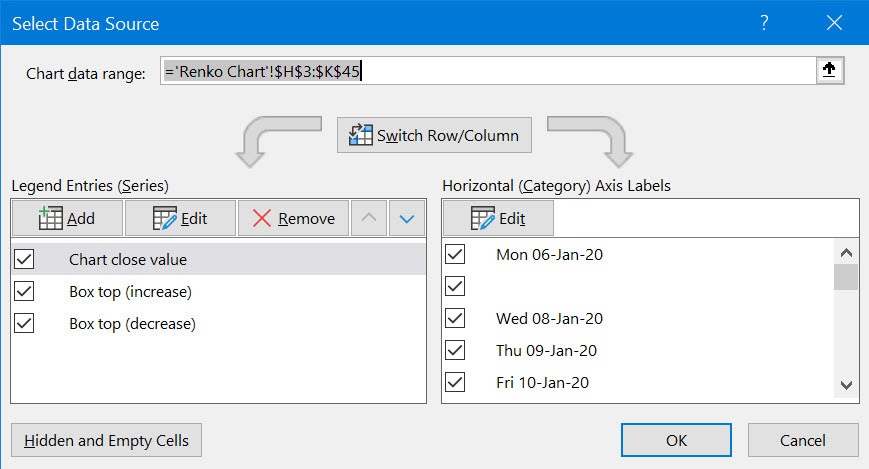This screenshot has width=869, height=469.
Task: Close the Select Data Source dialog
Action: coord(834,23)
